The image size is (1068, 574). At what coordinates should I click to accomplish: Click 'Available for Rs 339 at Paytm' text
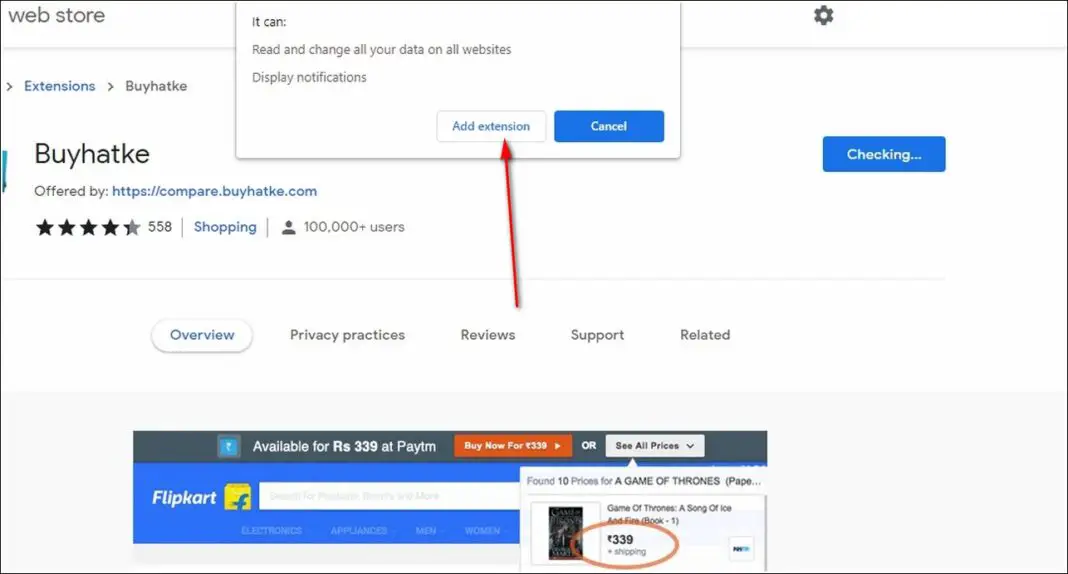tap(344, 447)
